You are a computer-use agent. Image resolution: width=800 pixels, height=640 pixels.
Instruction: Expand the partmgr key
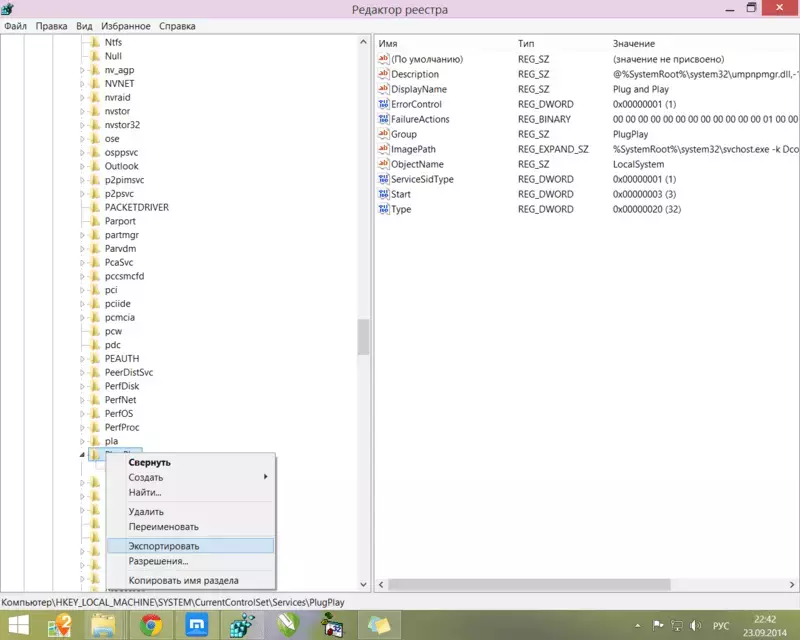[82, 235]
